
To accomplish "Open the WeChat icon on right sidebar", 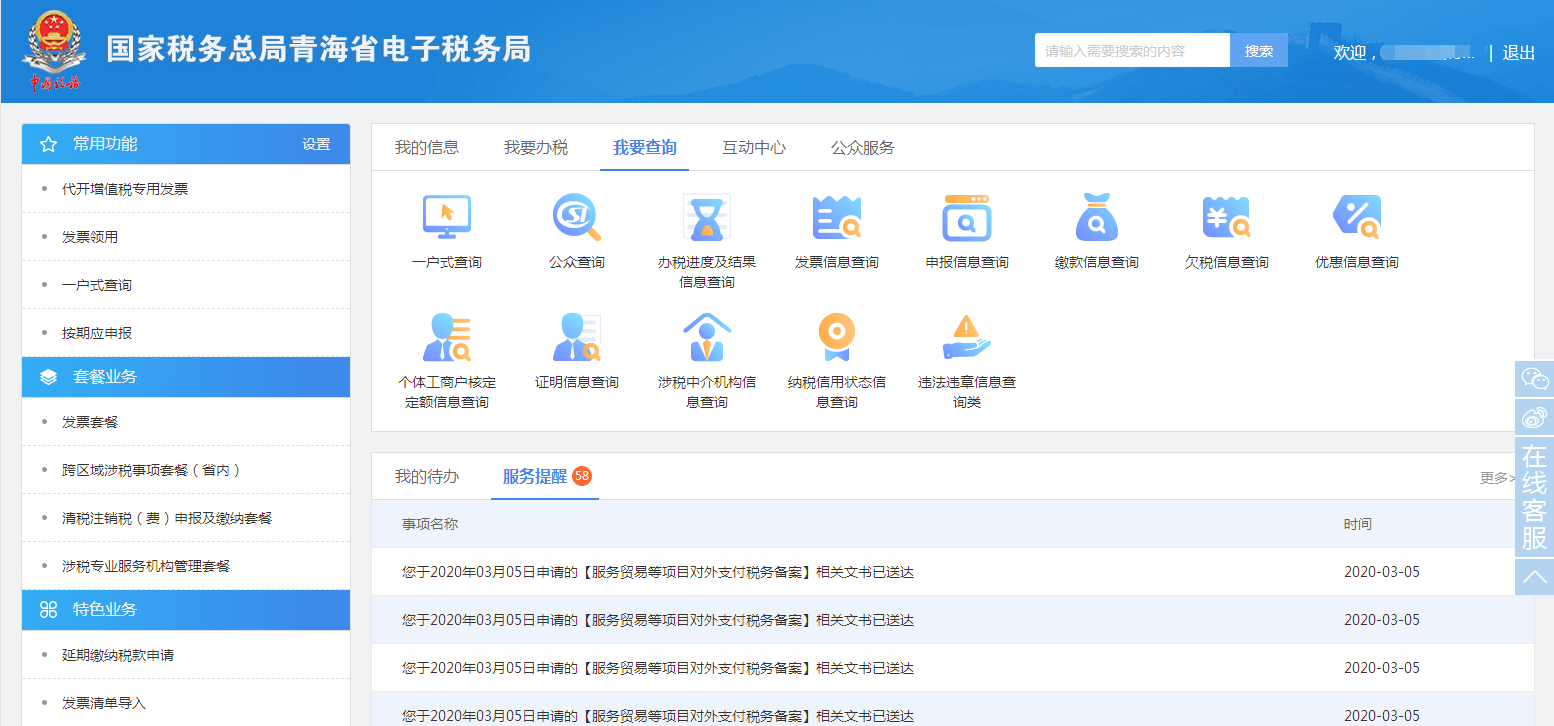I will click(1534, 379).
